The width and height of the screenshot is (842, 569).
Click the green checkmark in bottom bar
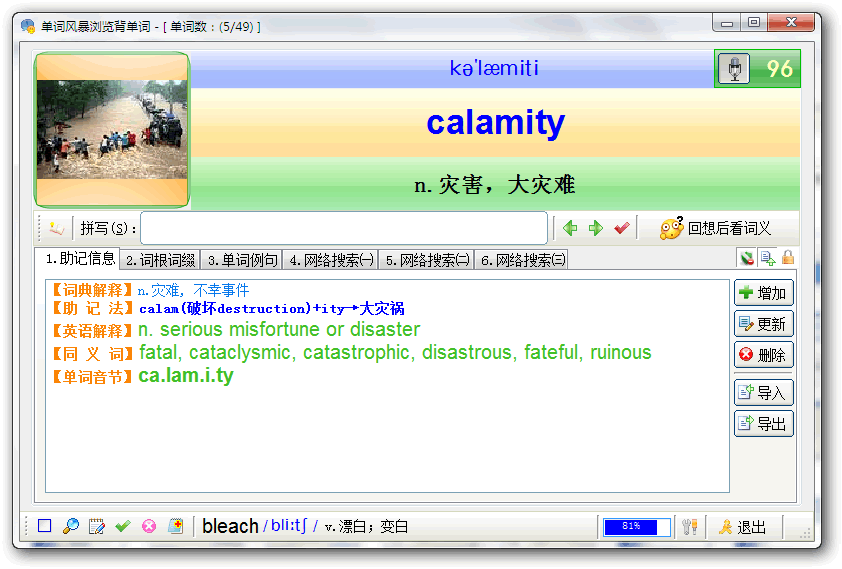(123, 526)
